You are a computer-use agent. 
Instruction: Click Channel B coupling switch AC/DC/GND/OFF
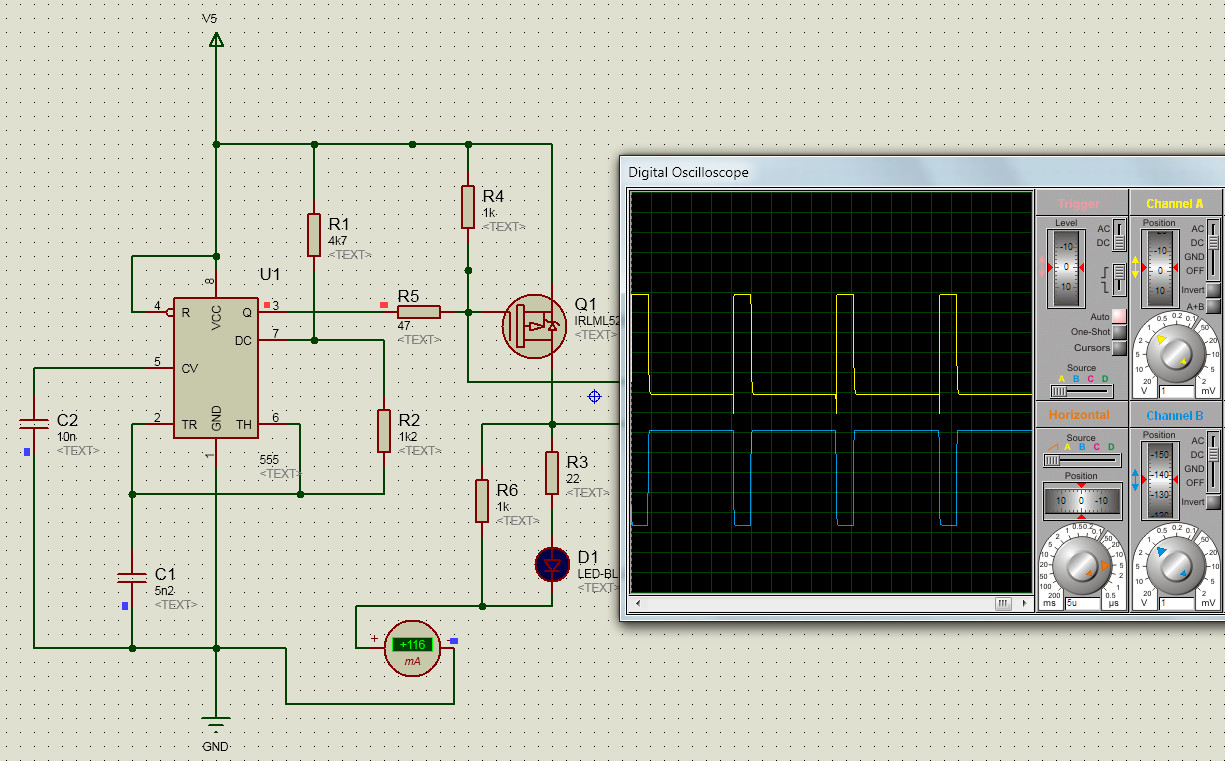click(x=1213, y=461)
